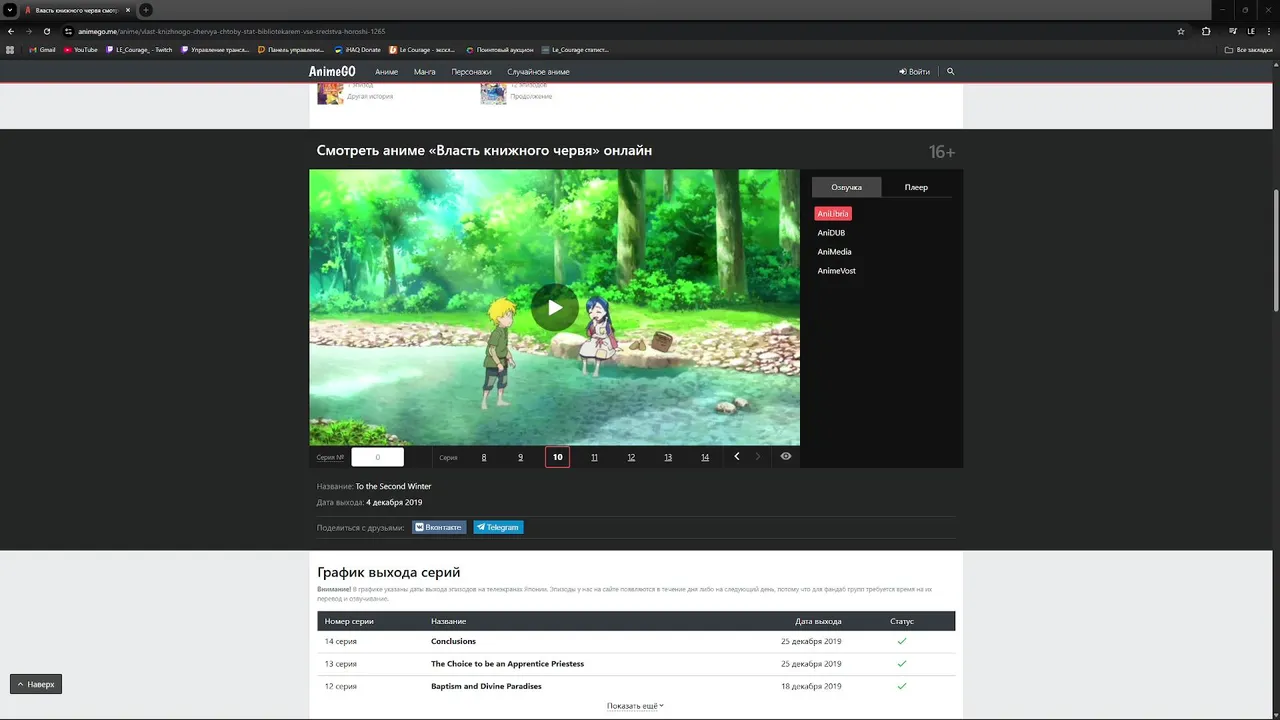Select AniDUB voice-over
The height and width of the screenshot is (720, 1280).
coord(831,233)
